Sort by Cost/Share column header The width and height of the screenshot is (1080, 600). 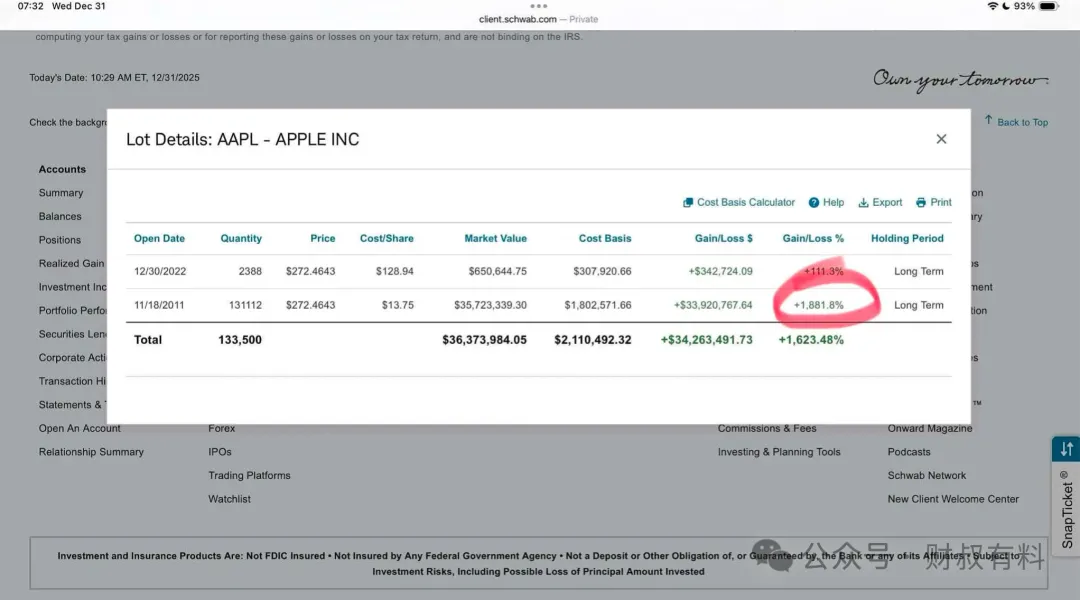click(386, 238)
